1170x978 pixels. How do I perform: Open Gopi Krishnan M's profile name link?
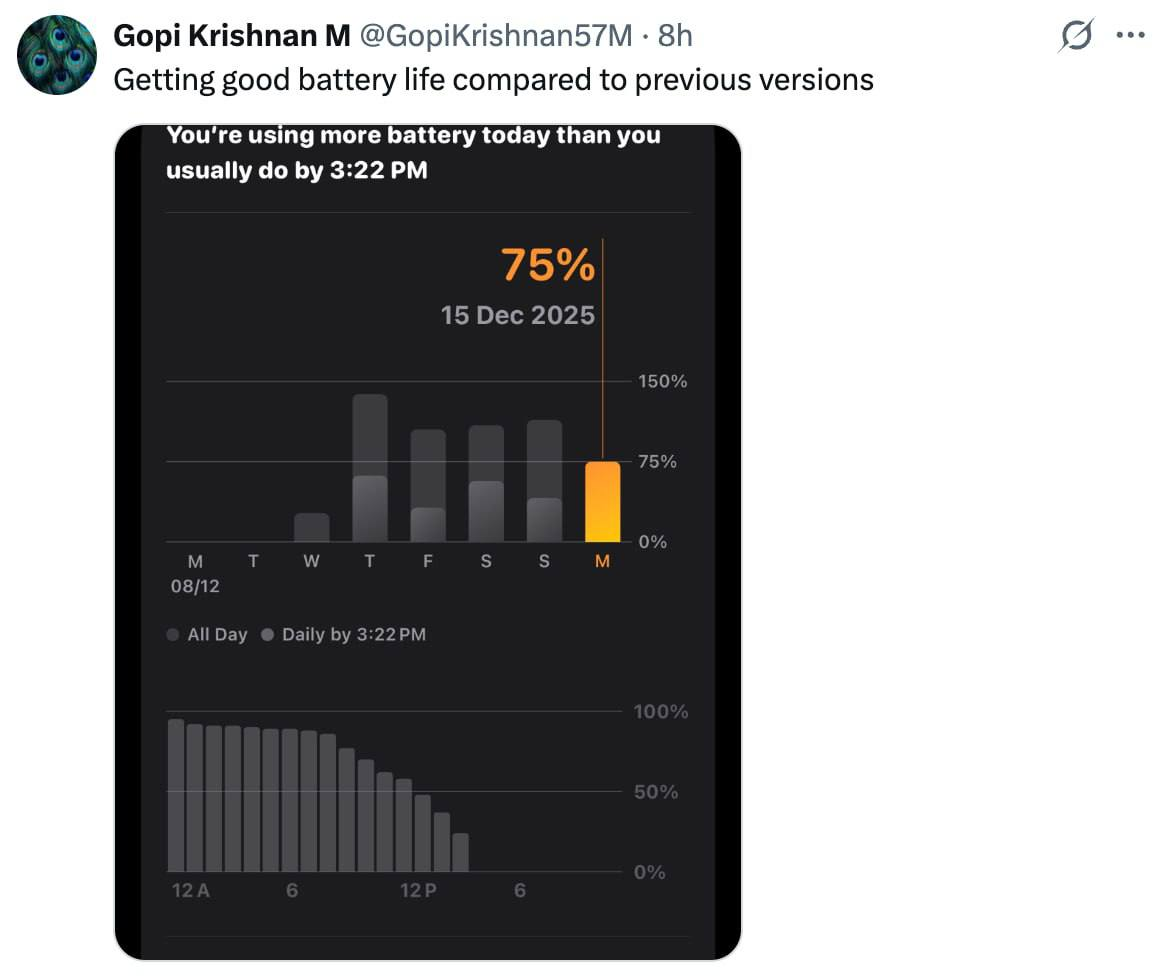[231, 35]
